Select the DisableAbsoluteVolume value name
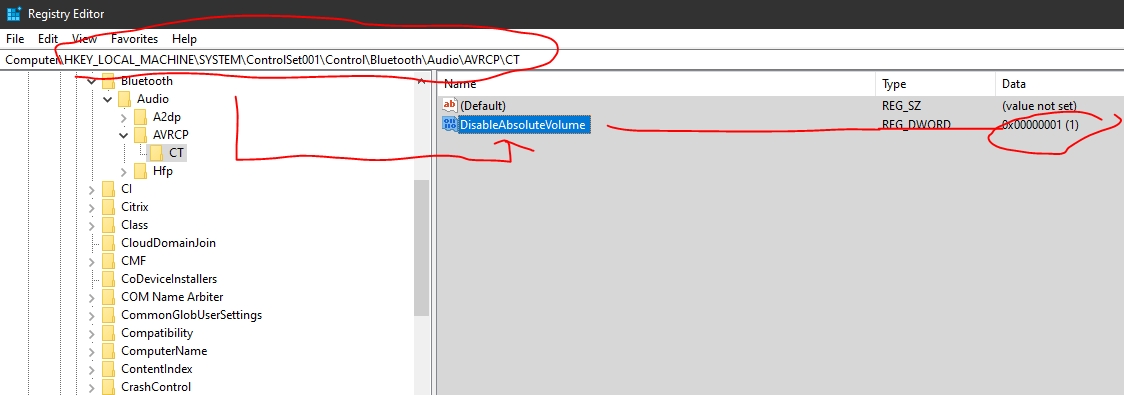This screenshot has width=1124, height=395. click(524, 125)
